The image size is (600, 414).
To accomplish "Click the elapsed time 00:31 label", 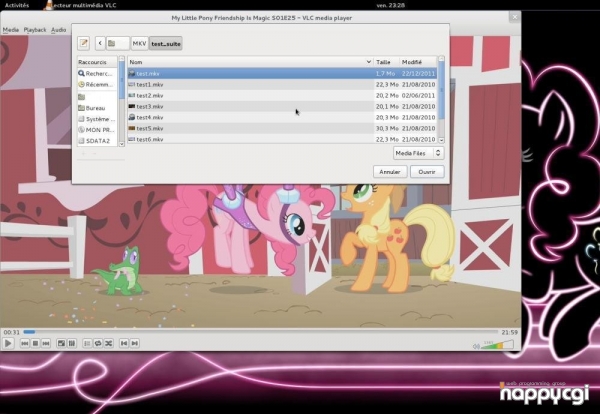I will tap(11, 333).
